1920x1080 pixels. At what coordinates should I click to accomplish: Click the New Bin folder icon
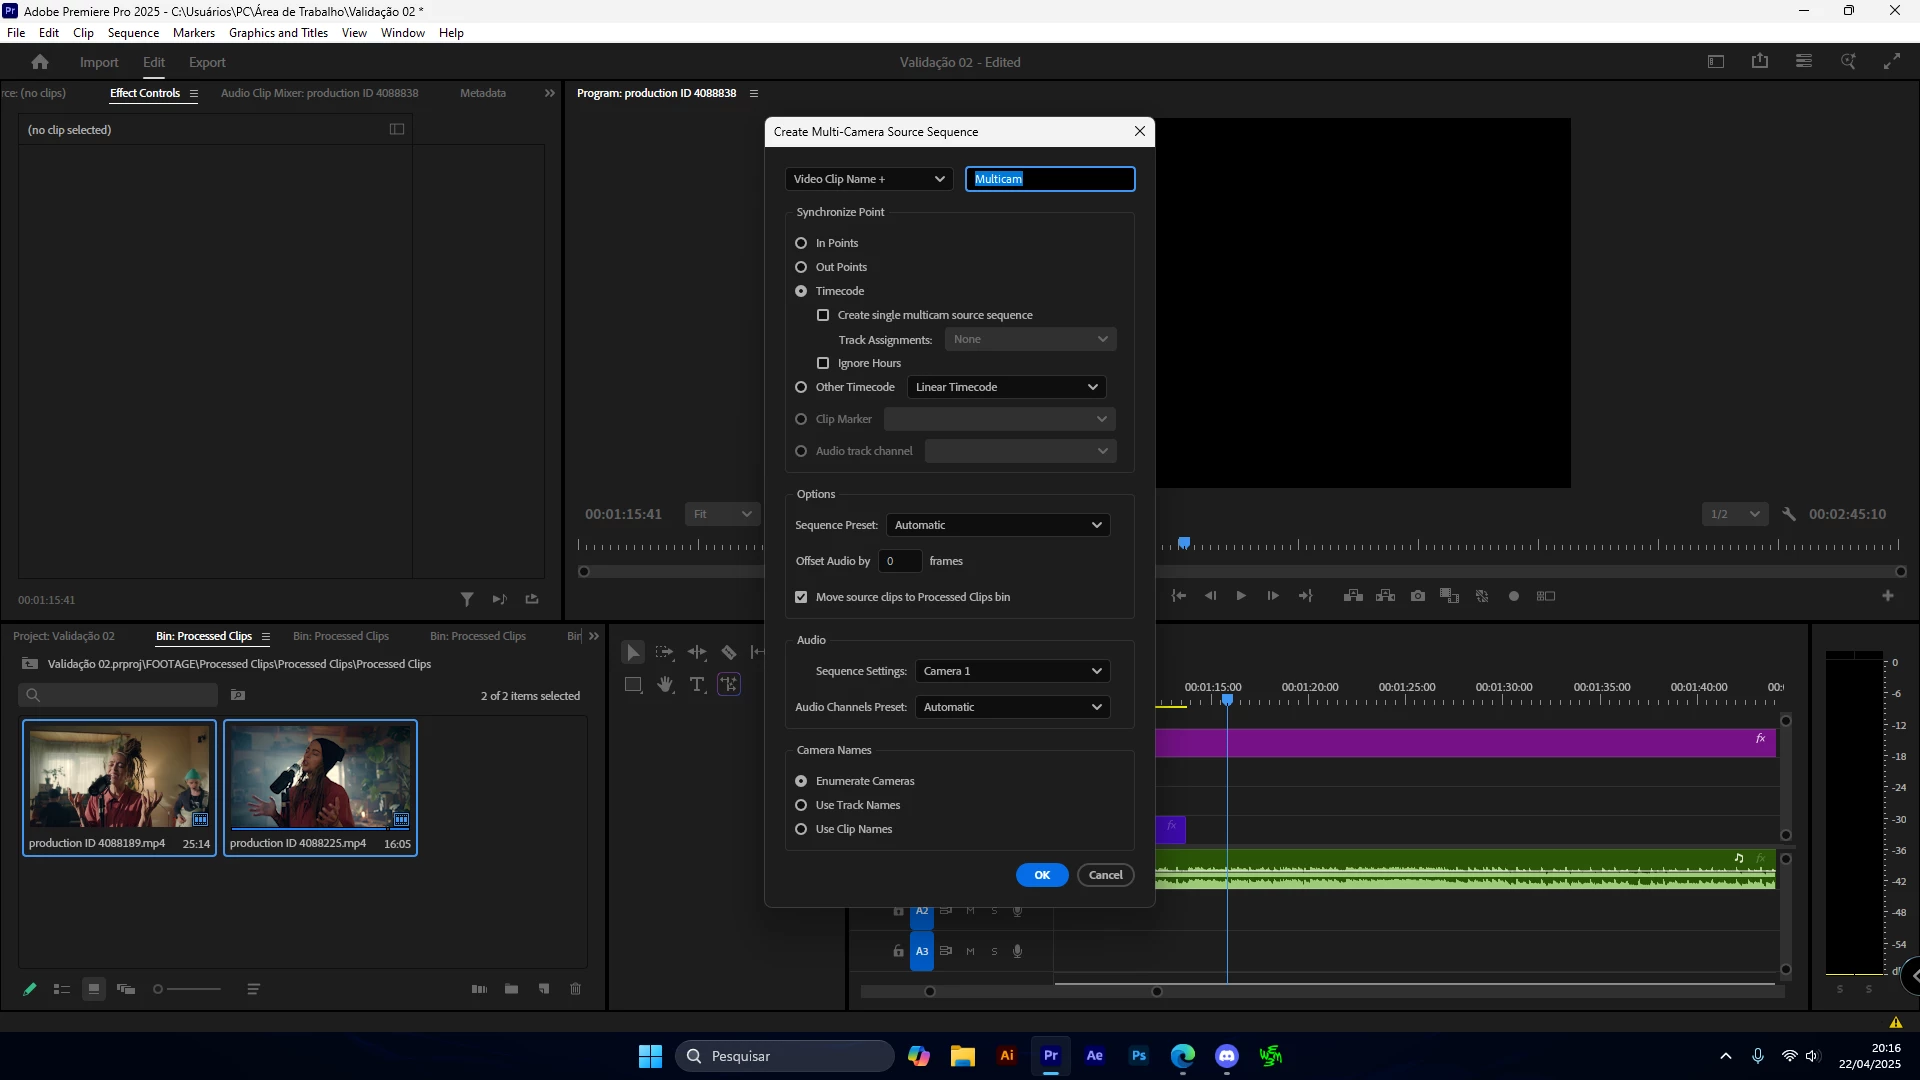pos(511,989)
